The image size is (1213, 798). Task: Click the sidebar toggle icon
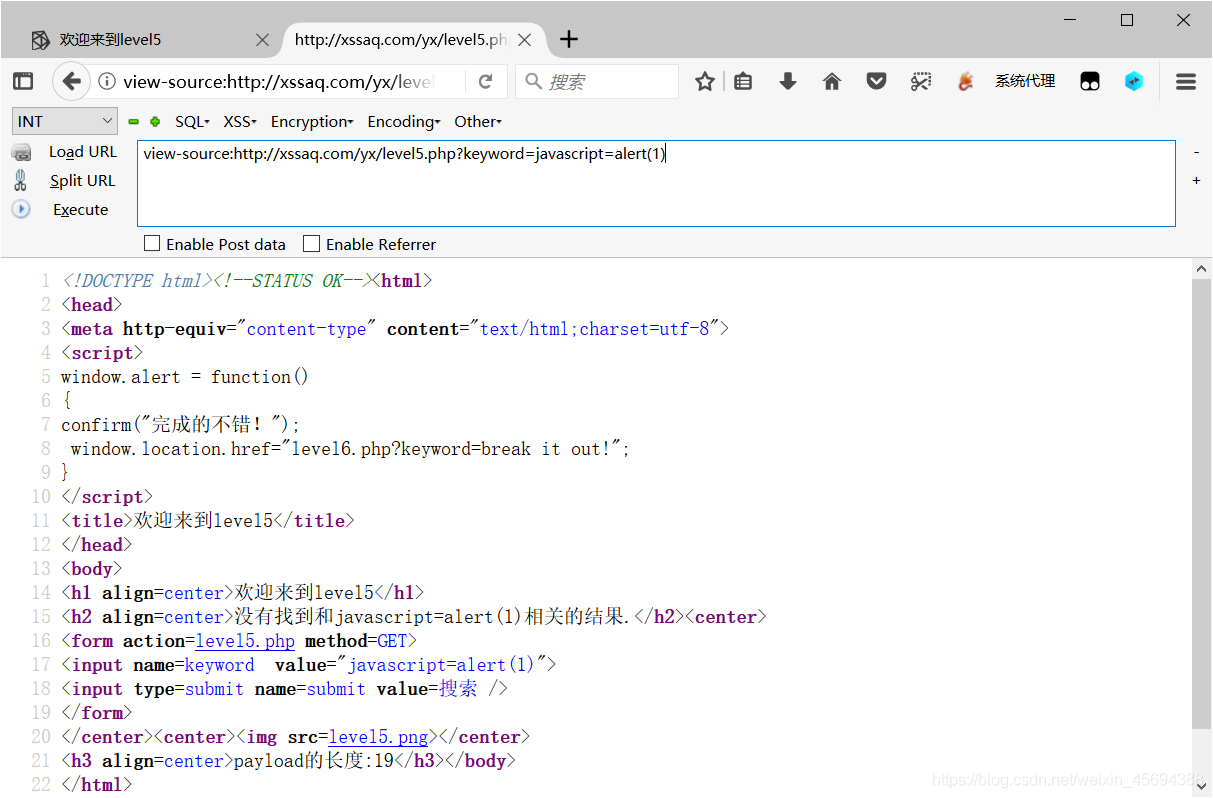[x=23, y=82]
